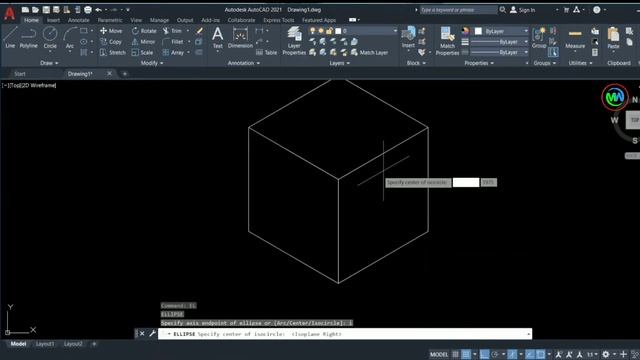This screenshot has width=640, height=360.
Task: Click the object color swatch in Properties
Action: [478, 31]
